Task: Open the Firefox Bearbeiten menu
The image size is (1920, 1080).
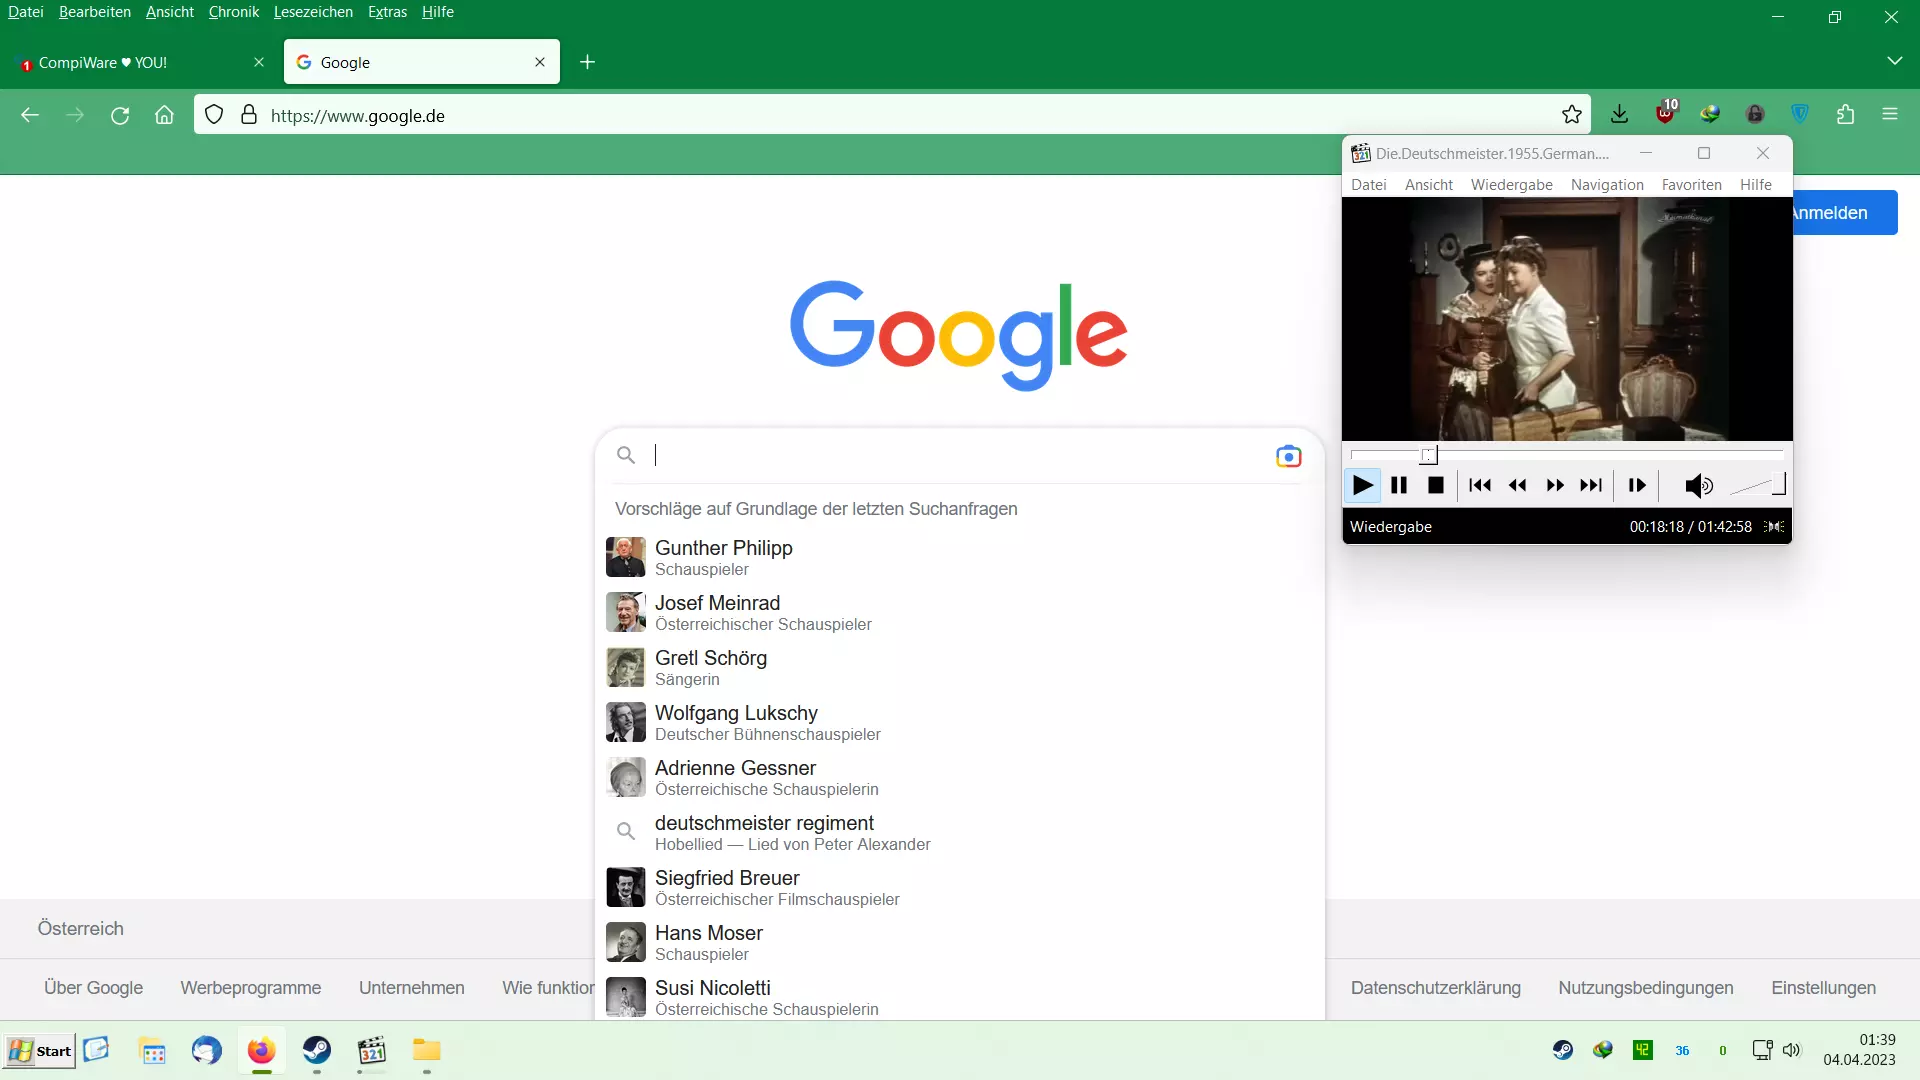Action: [95, 12]
